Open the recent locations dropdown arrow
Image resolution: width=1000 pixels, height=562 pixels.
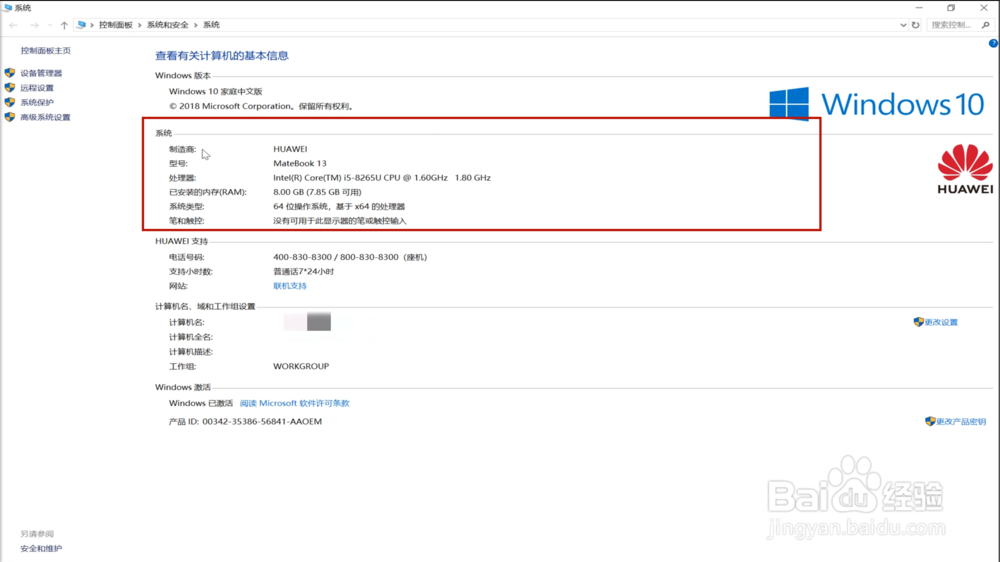click(50, 25)
